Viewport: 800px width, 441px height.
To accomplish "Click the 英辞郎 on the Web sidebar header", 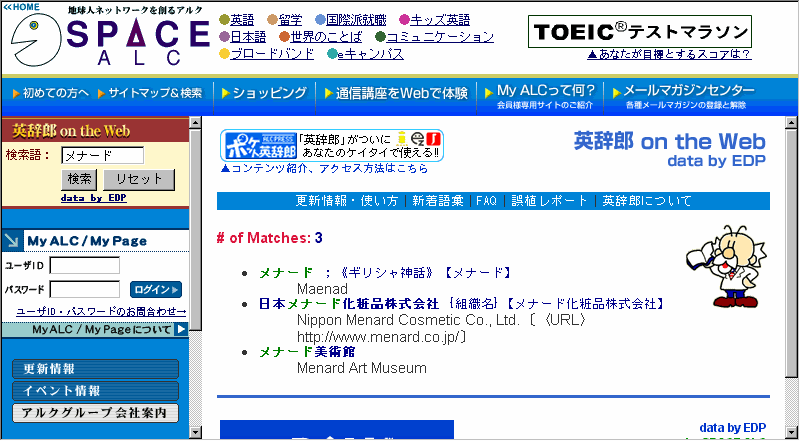I will pyautogui.click(x=71, y=130).
